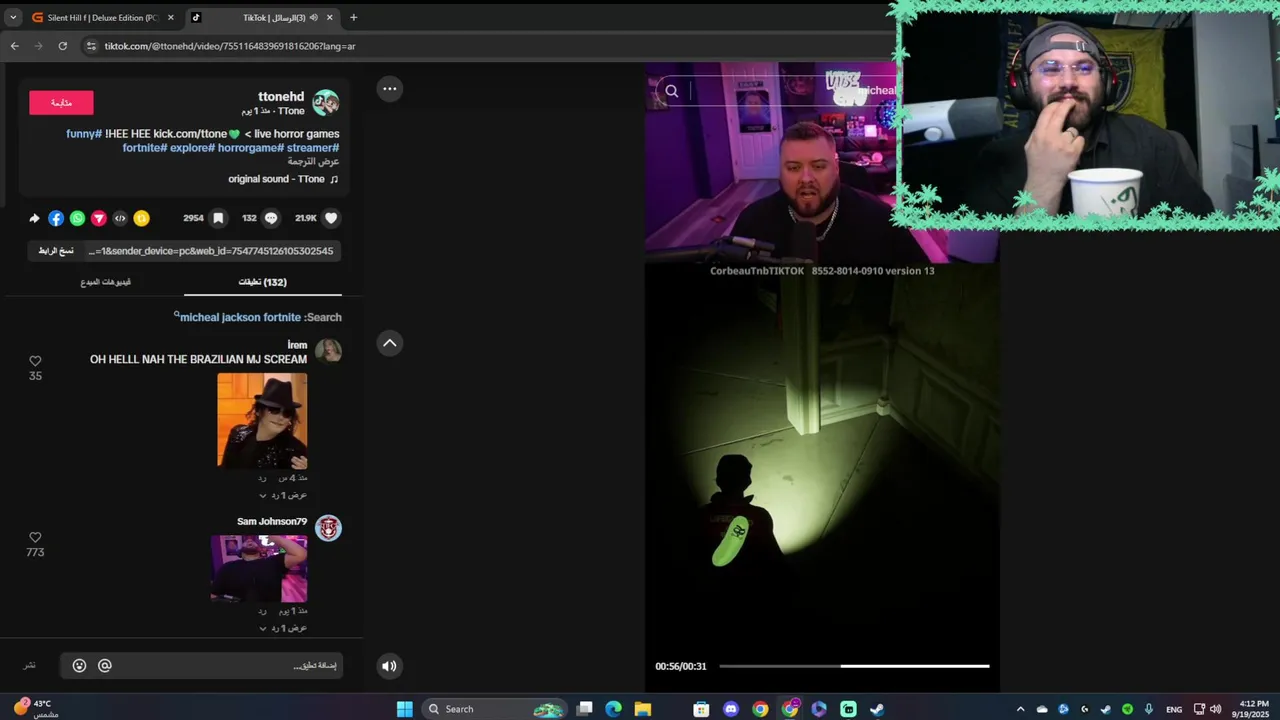
Task: Expand 1 reply under İrem's comment
Action: point(283,495)
